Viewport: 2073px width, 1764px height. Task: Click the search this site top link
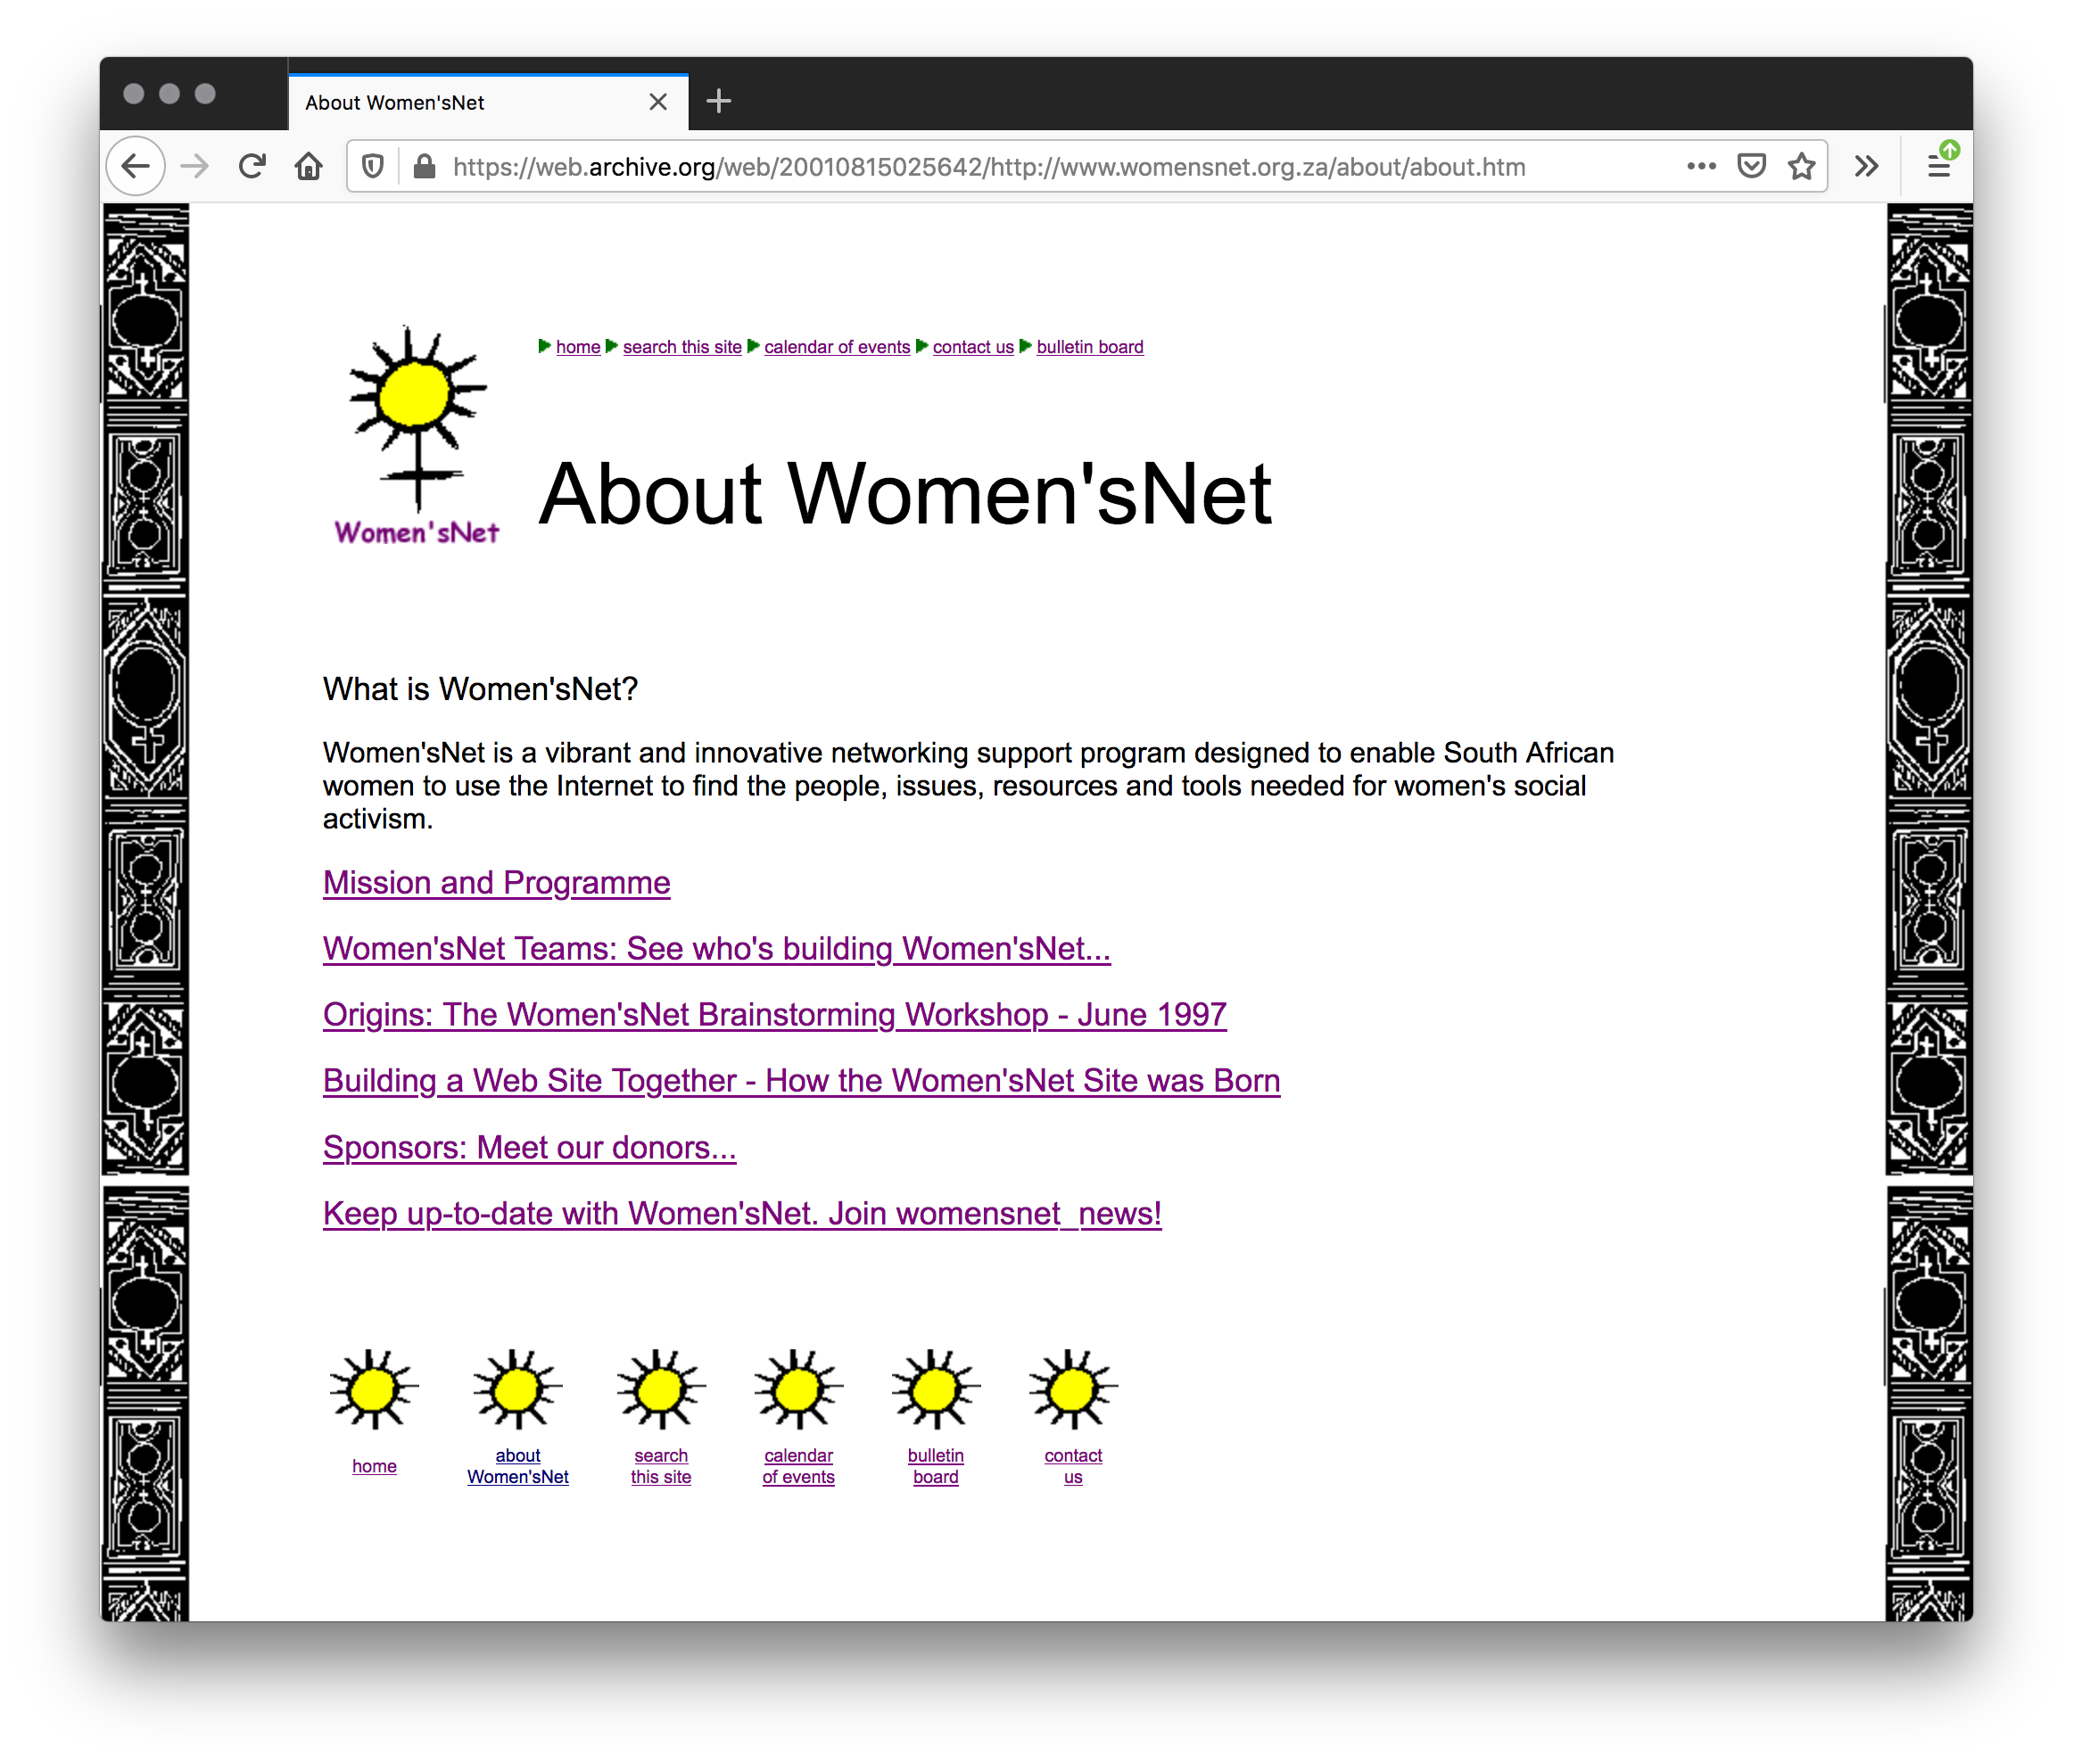(x=683, y=347)
